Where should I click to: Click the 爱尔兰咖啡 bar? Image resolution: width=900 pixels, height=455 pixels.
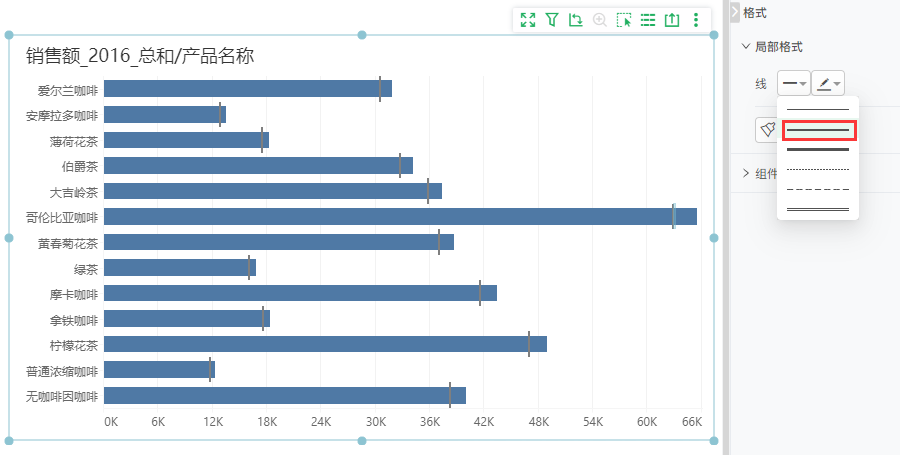248,88
